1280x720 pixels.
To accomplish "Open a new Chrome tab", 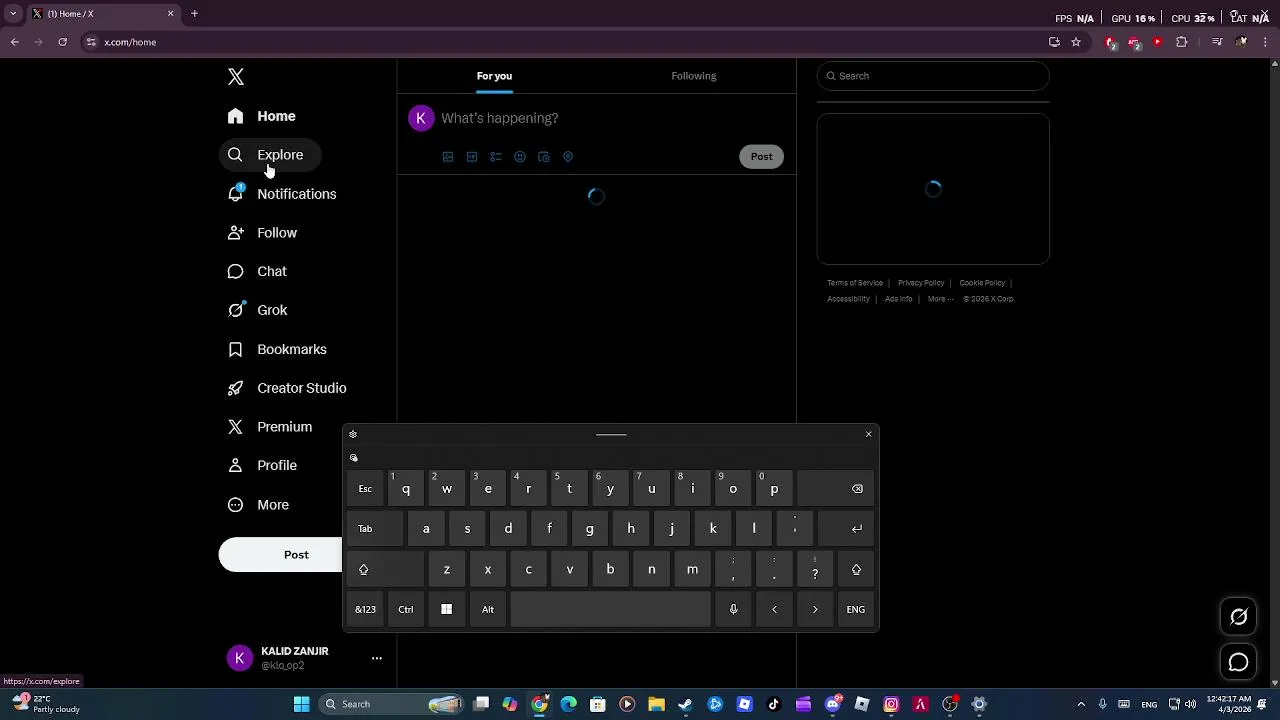I will (194, 14).
